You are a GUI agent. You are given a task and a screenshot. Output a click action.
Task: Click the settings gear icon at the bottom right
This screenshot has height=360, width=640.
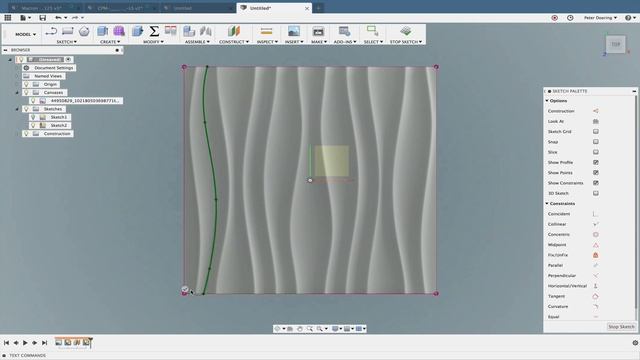coord(635,343)
